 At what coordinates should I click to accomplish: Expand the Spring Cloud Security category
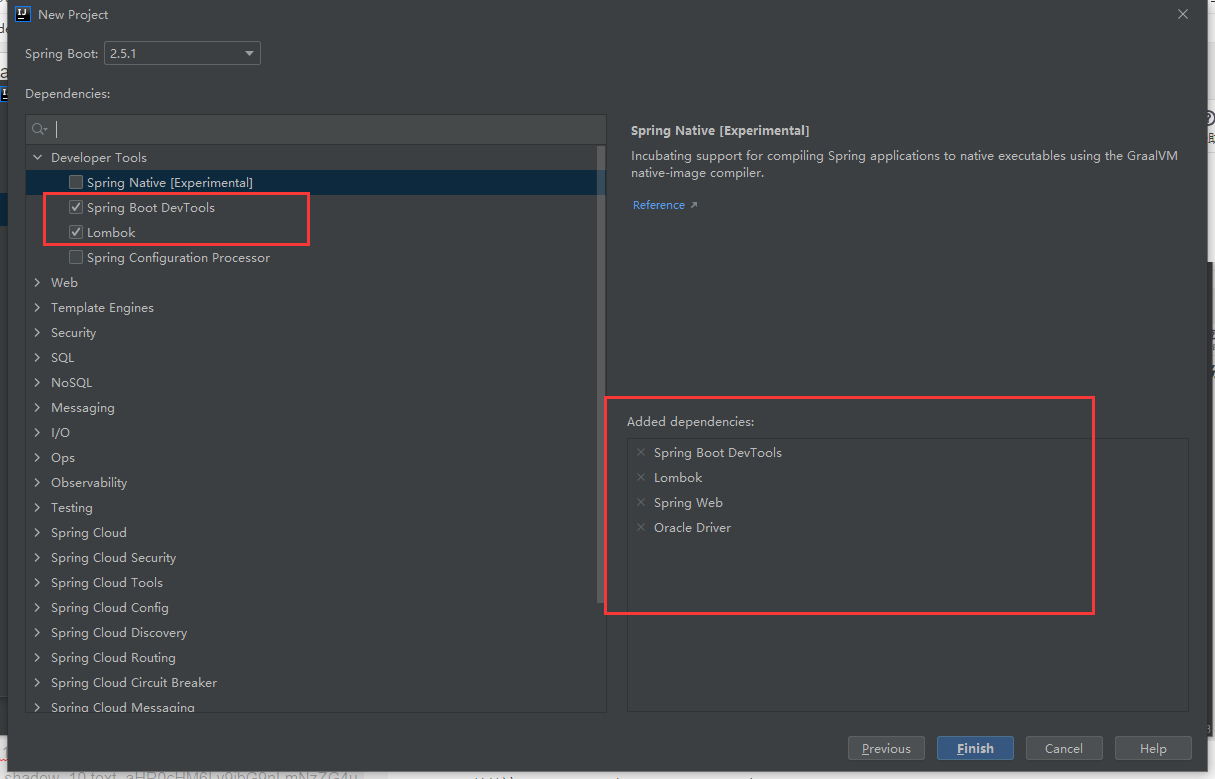[38, 557]
